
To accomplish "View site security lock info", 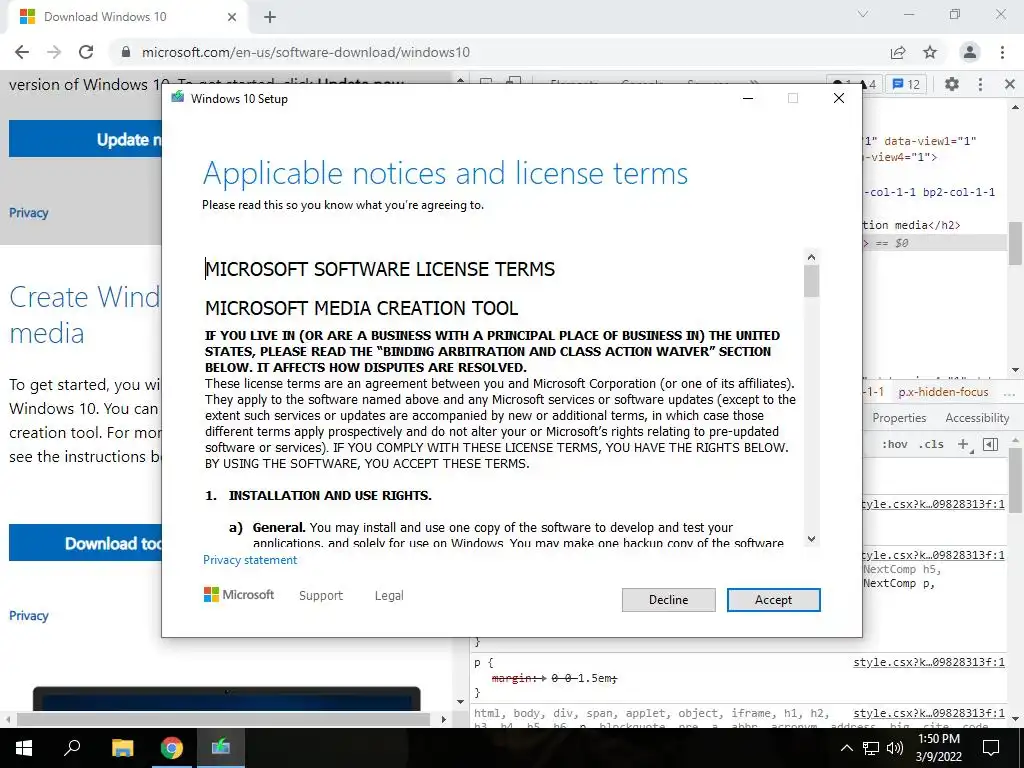I will [126, 52].
